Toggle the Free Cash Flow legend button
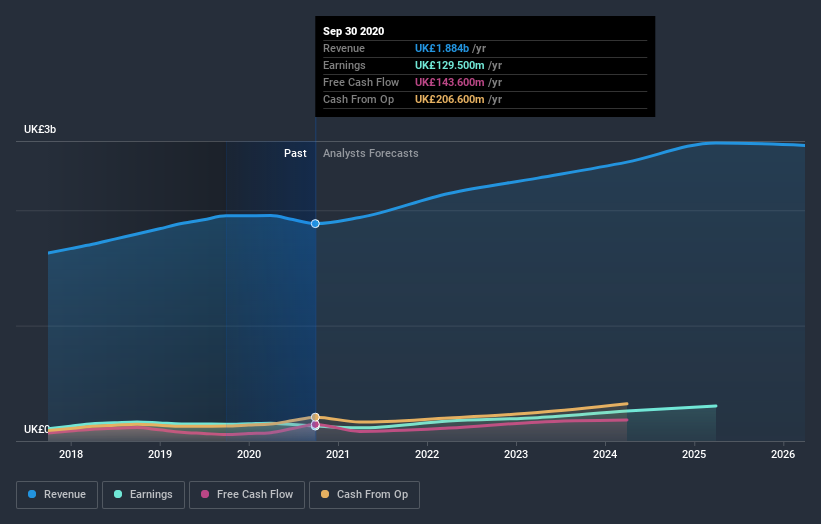The image size is (821, 524). tap(247, 495)
